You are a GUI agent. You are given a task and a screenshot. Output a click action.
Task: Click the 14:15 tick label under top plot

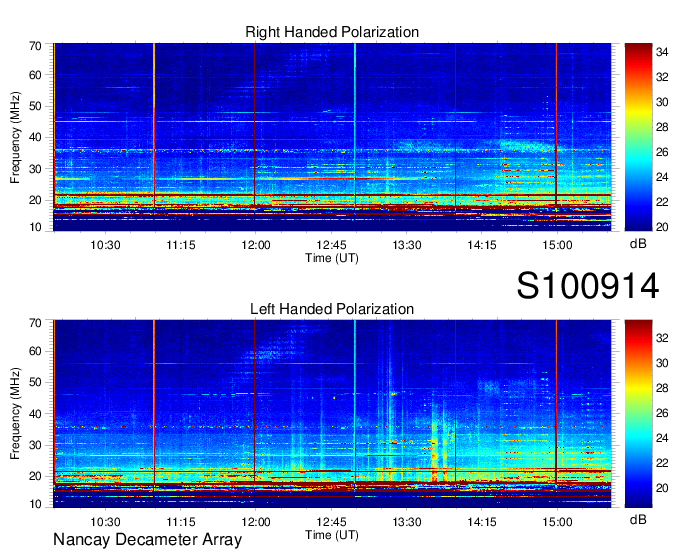482,245
